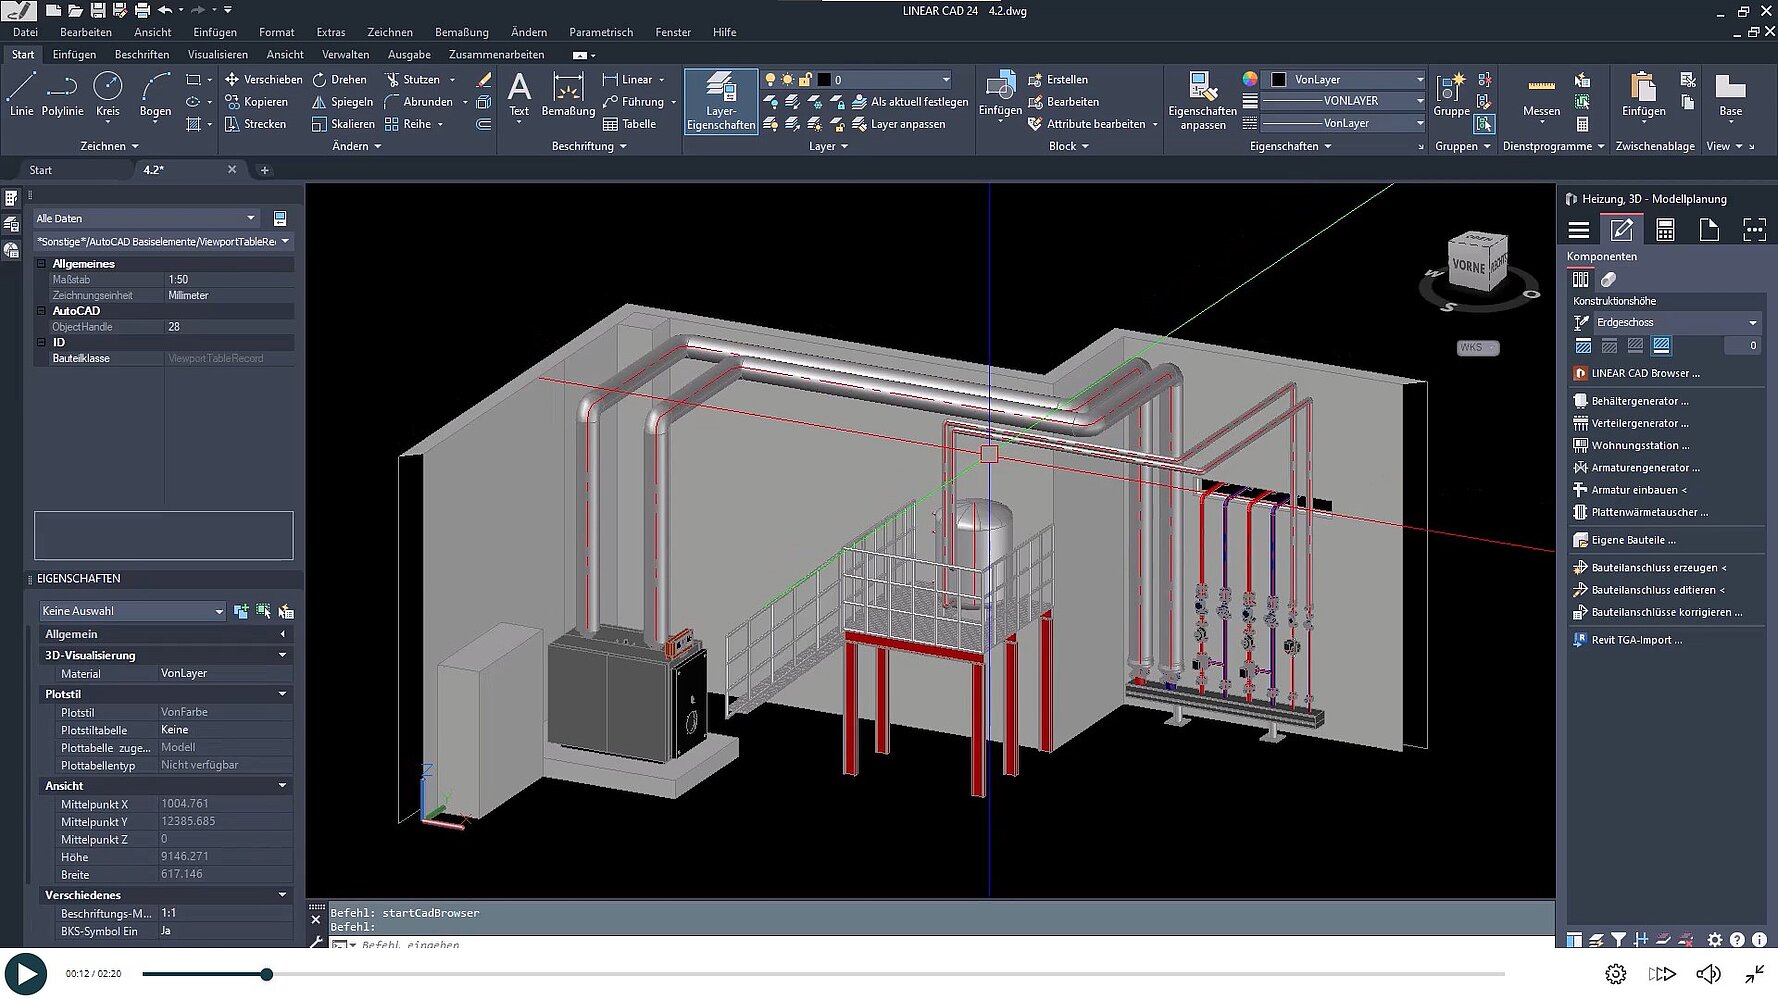The width and height of the screenshot is (1778, 1000).
Task: Play the video
Action: coord(26,974)
